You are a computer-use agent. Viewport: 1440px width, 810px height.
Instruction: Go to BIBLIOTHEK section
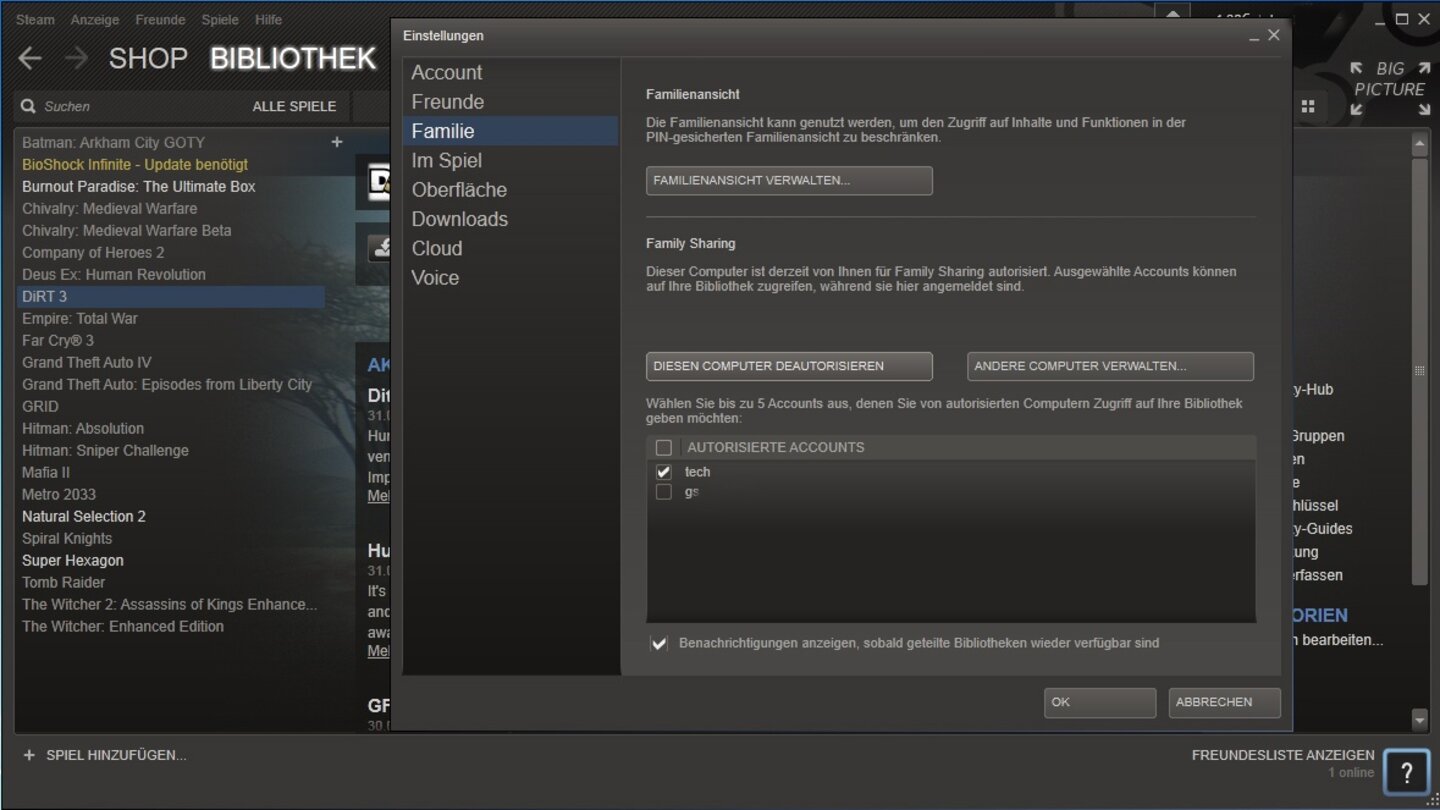293,58
